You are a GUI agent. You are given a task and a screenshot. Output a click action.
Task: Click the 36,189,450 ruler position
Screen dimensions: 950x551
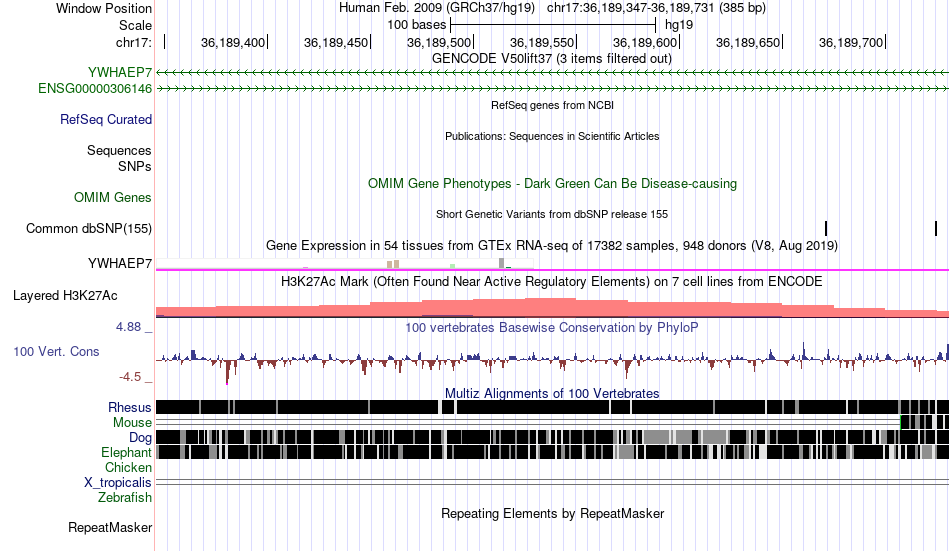point(336,42)
